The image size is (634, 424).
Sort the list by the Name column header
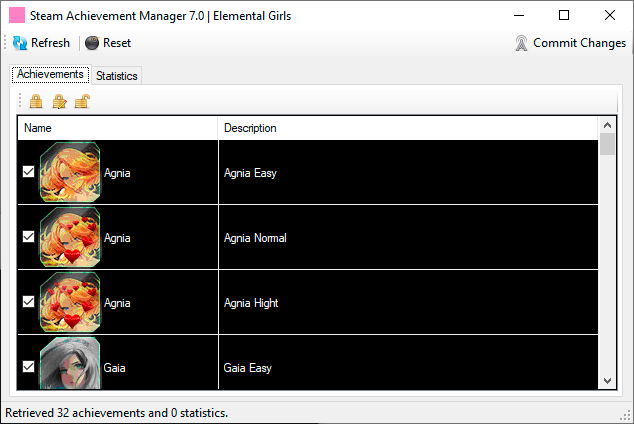tap(118, 128)
